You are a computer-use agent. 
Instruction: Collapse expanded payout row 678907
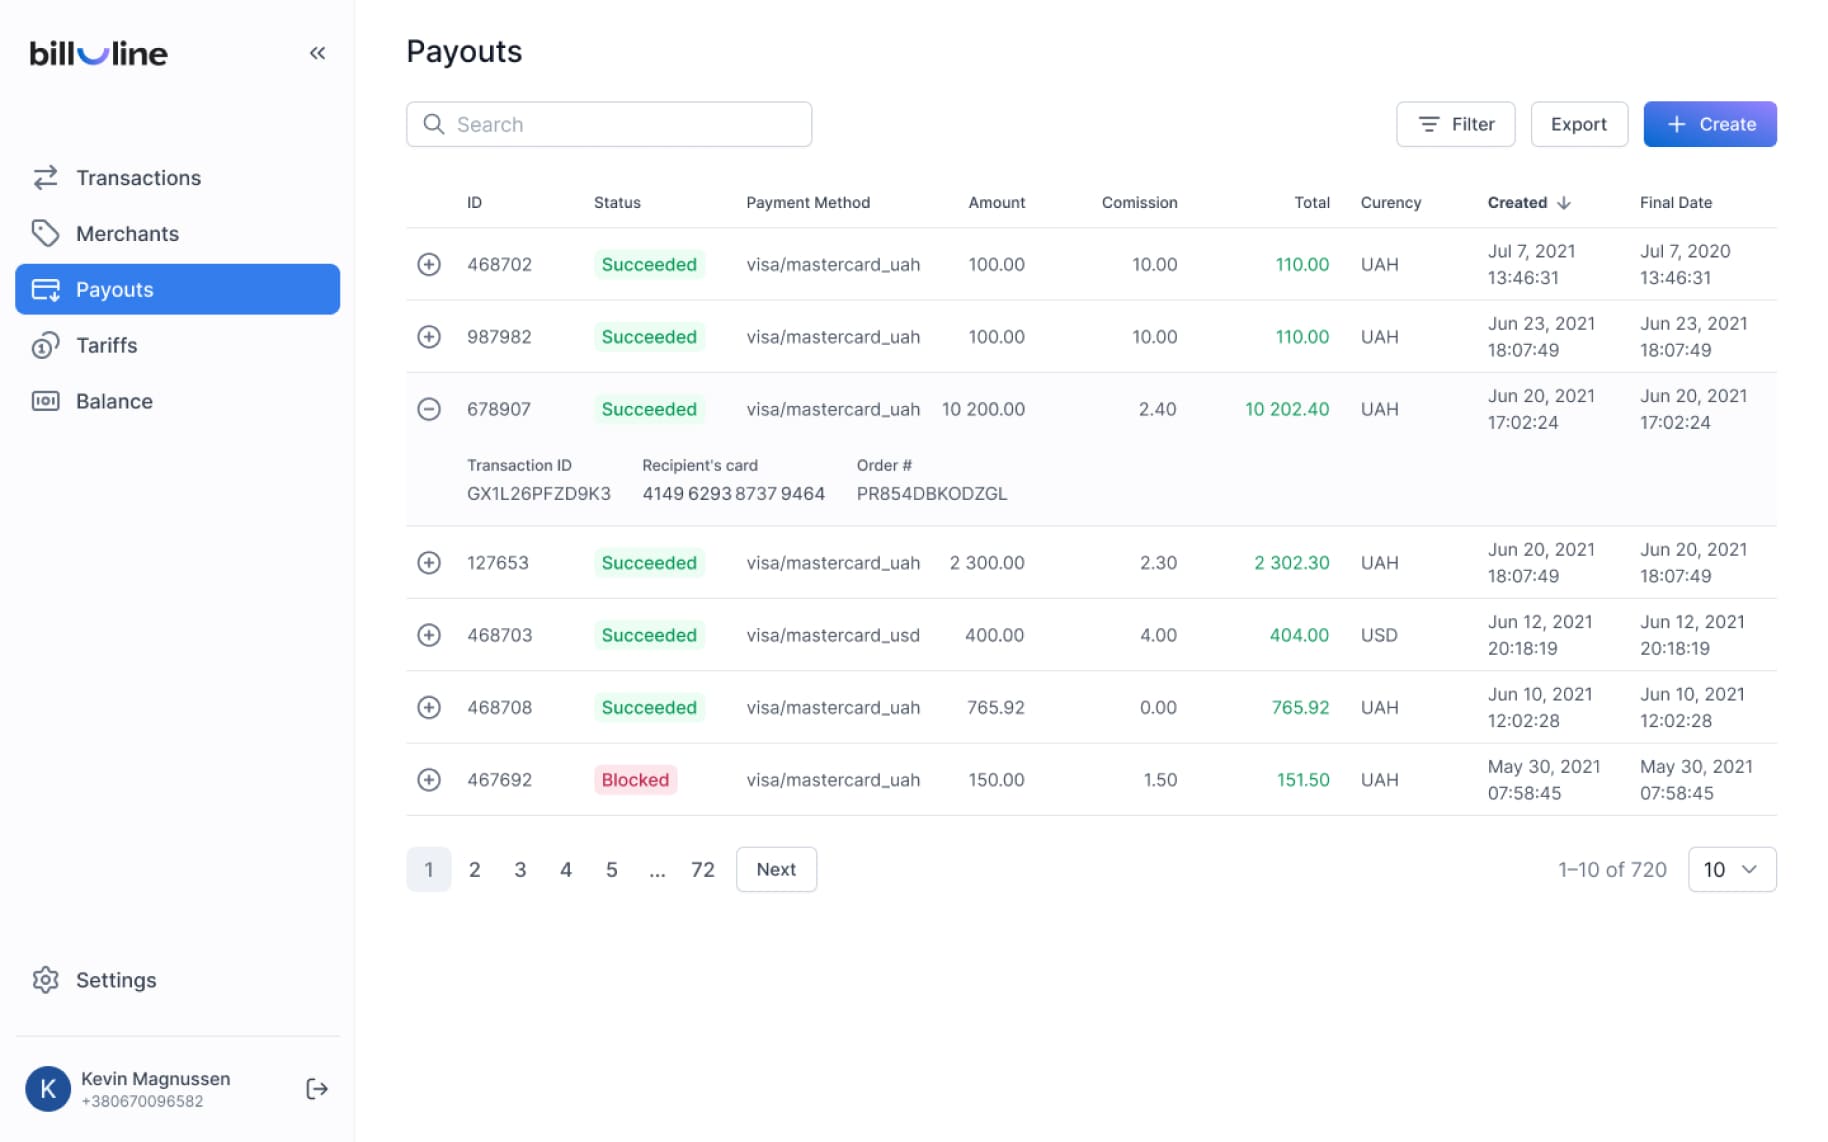(429, 409)
